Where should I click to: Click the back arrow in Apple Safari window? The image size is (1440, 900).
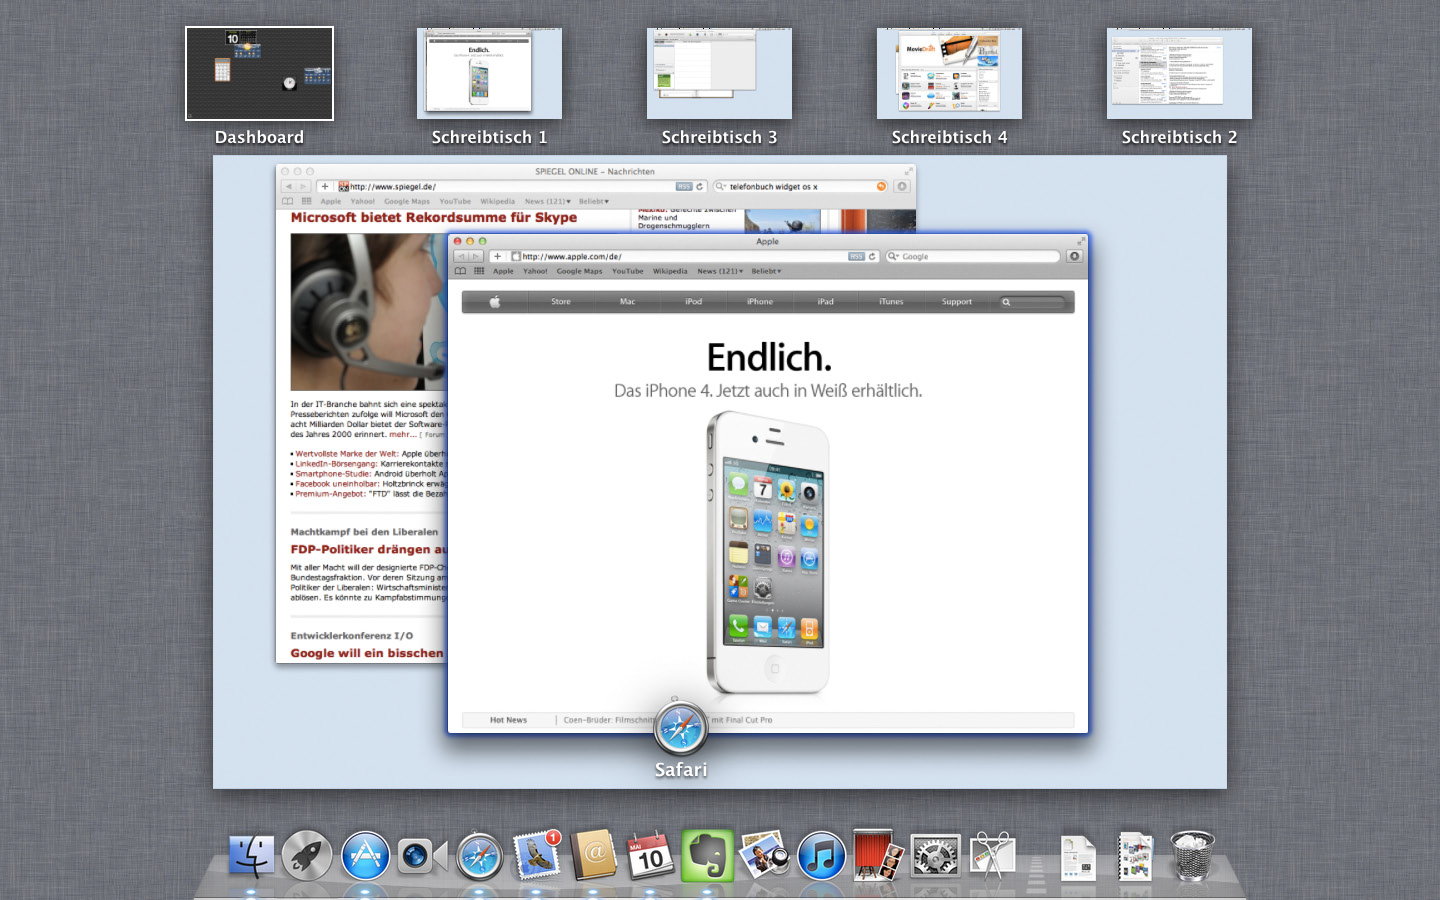tap(461, 257)
